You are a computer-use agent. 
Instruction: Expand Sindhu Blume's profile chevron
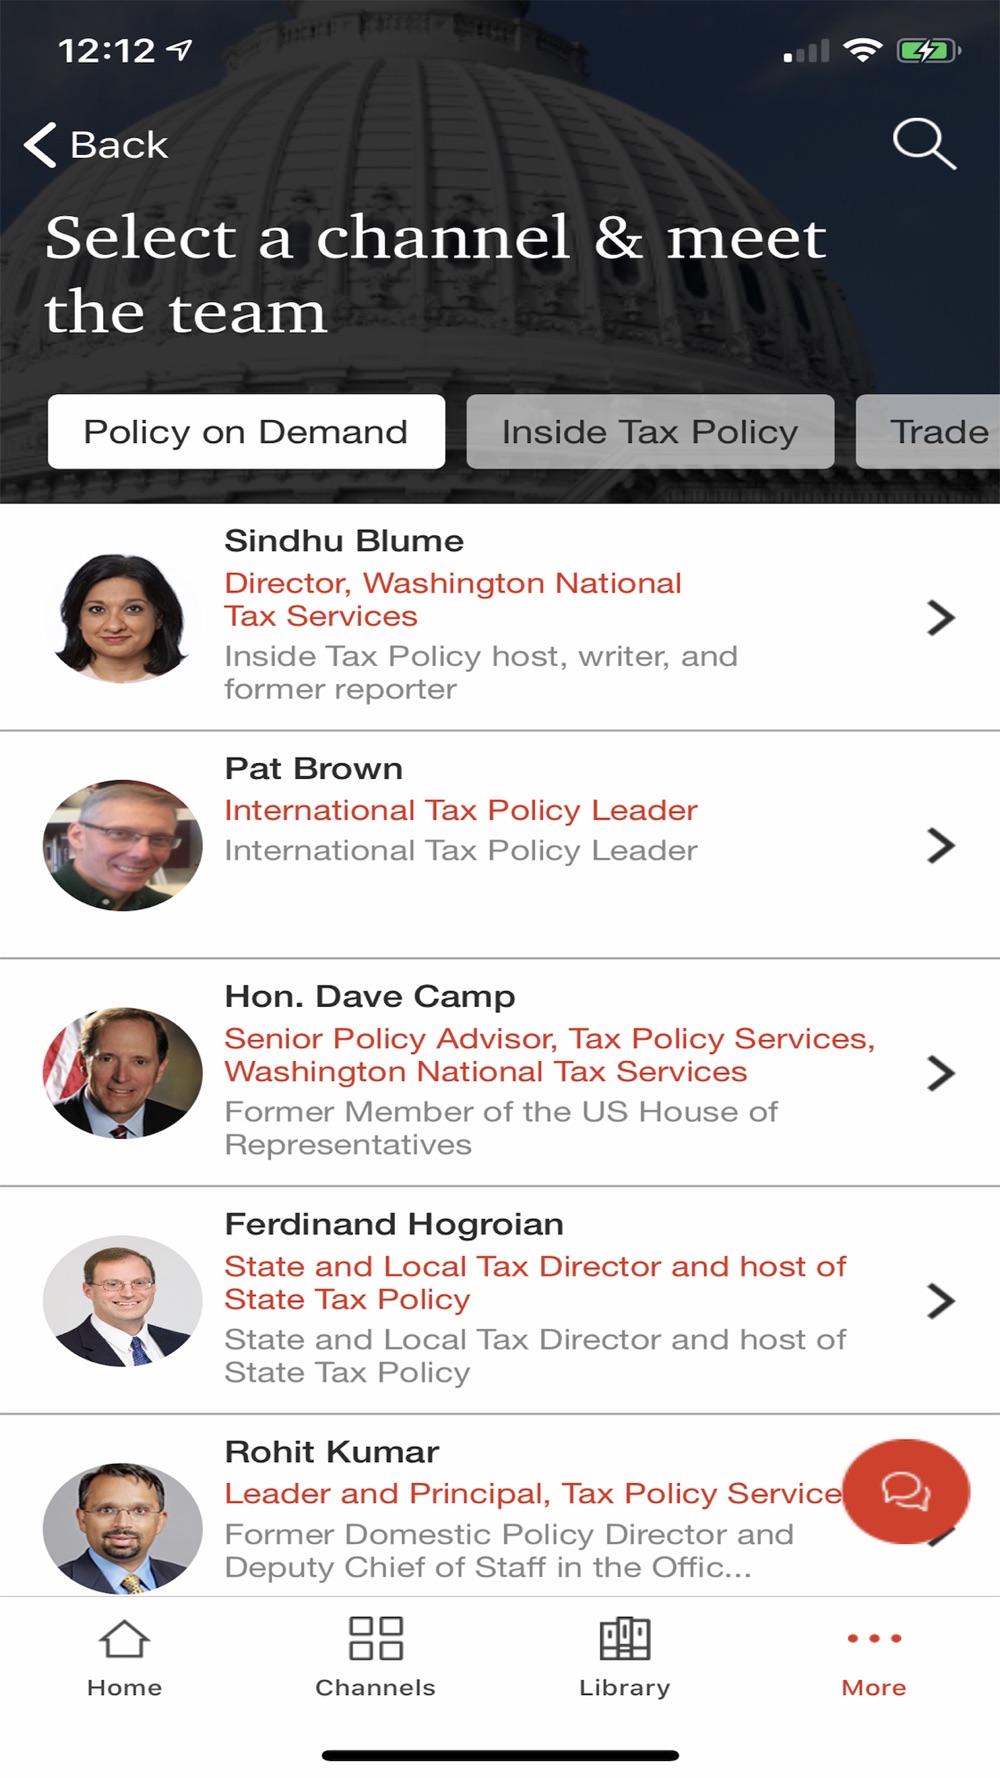tap(940, 617)
